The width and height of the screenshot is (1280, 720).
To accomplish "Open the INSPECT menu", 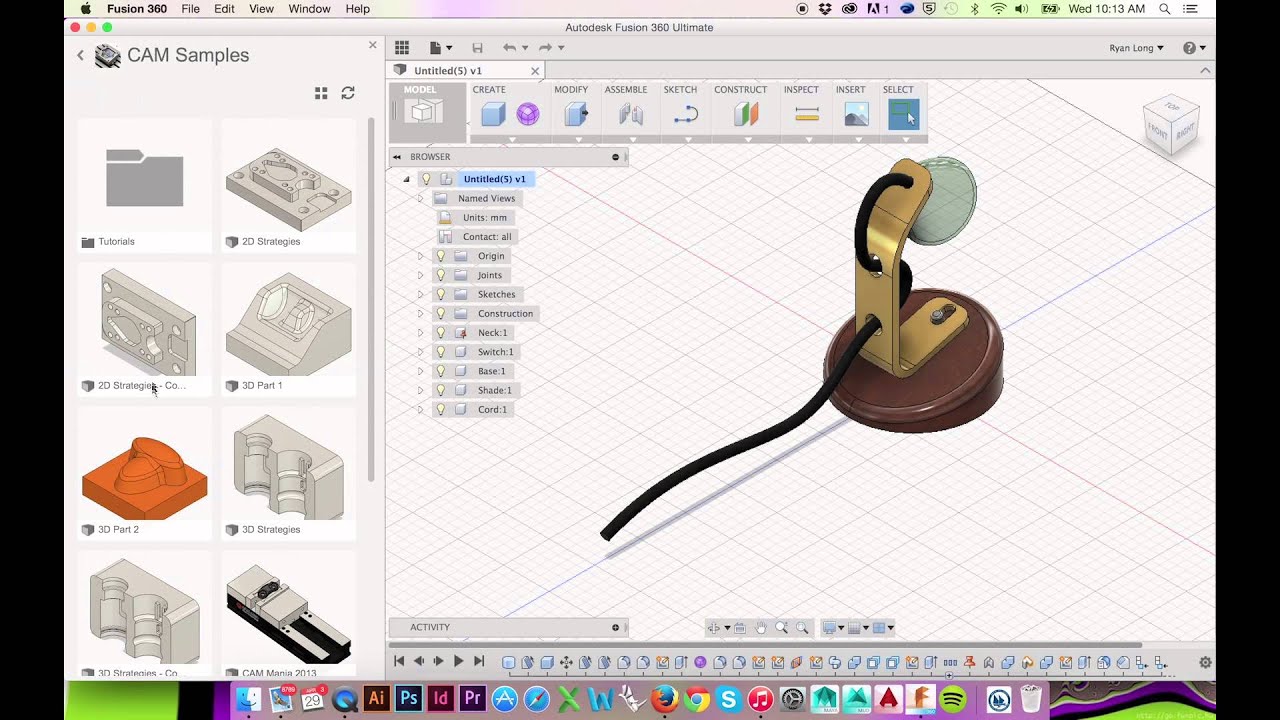I will (801, 89).
